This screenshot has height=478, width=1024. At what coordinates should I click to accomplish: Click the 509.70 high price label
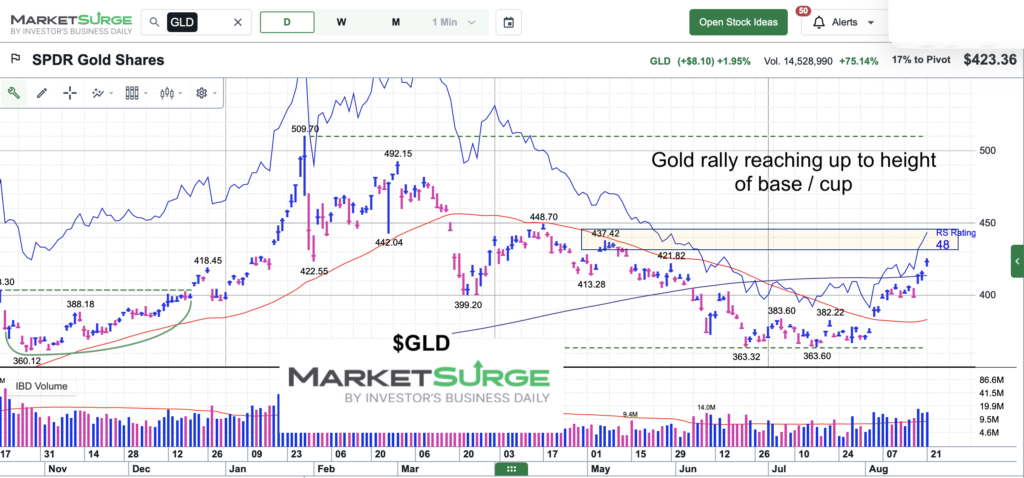(305, 129)
